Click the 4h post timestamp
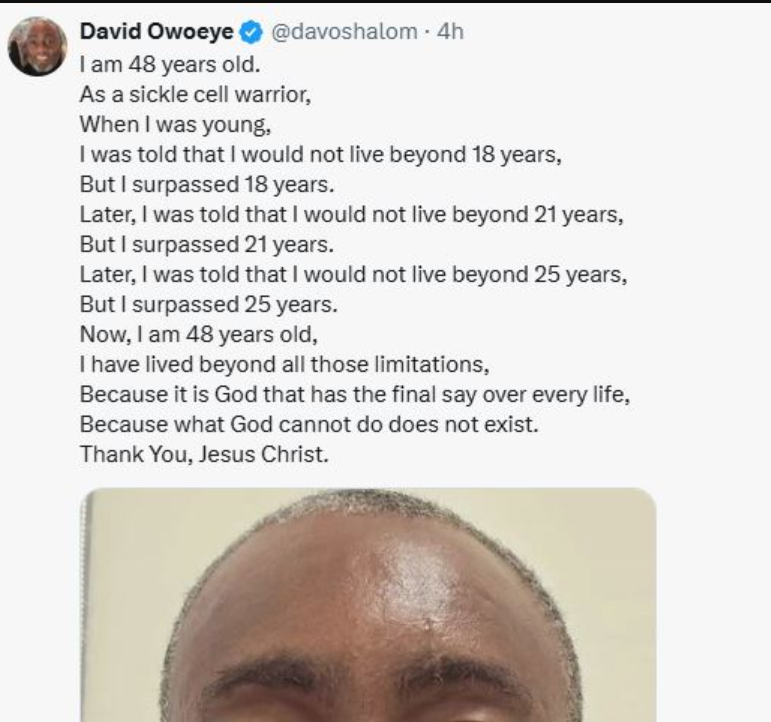Viewport: 771px width, 722px height. tap(452, 32)
